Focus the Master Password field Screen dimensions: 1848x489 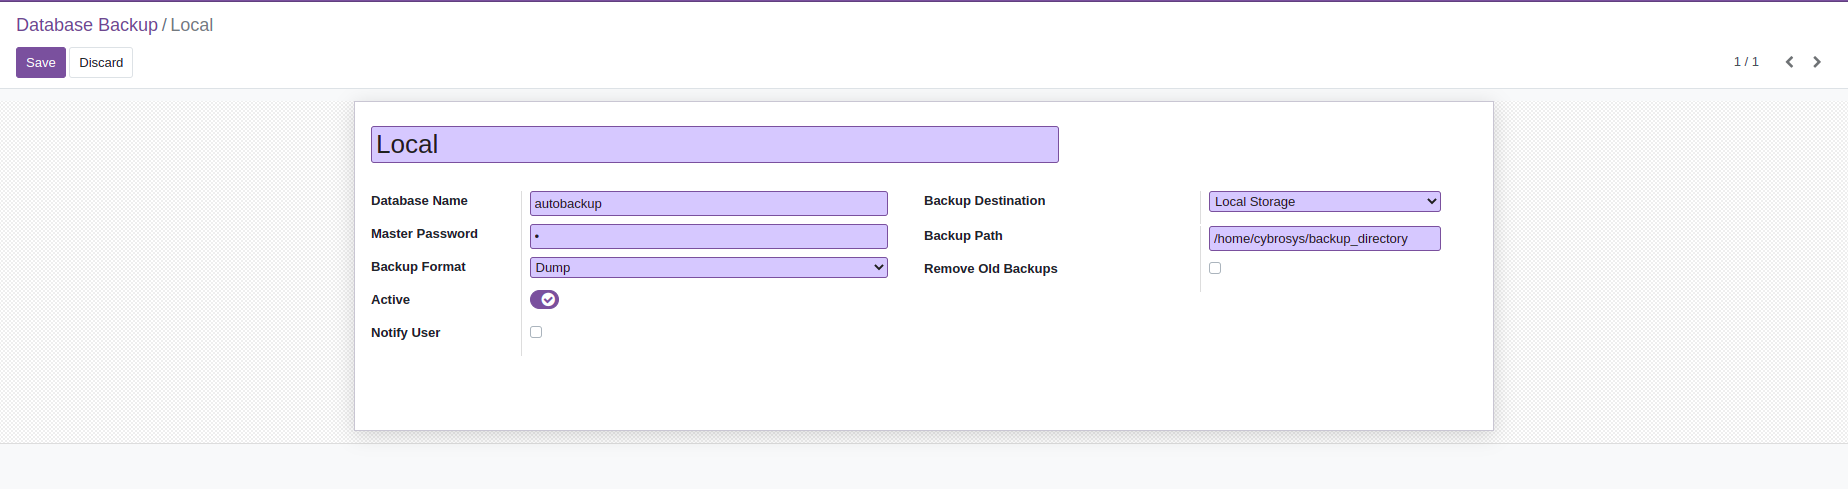click(708, 237)
